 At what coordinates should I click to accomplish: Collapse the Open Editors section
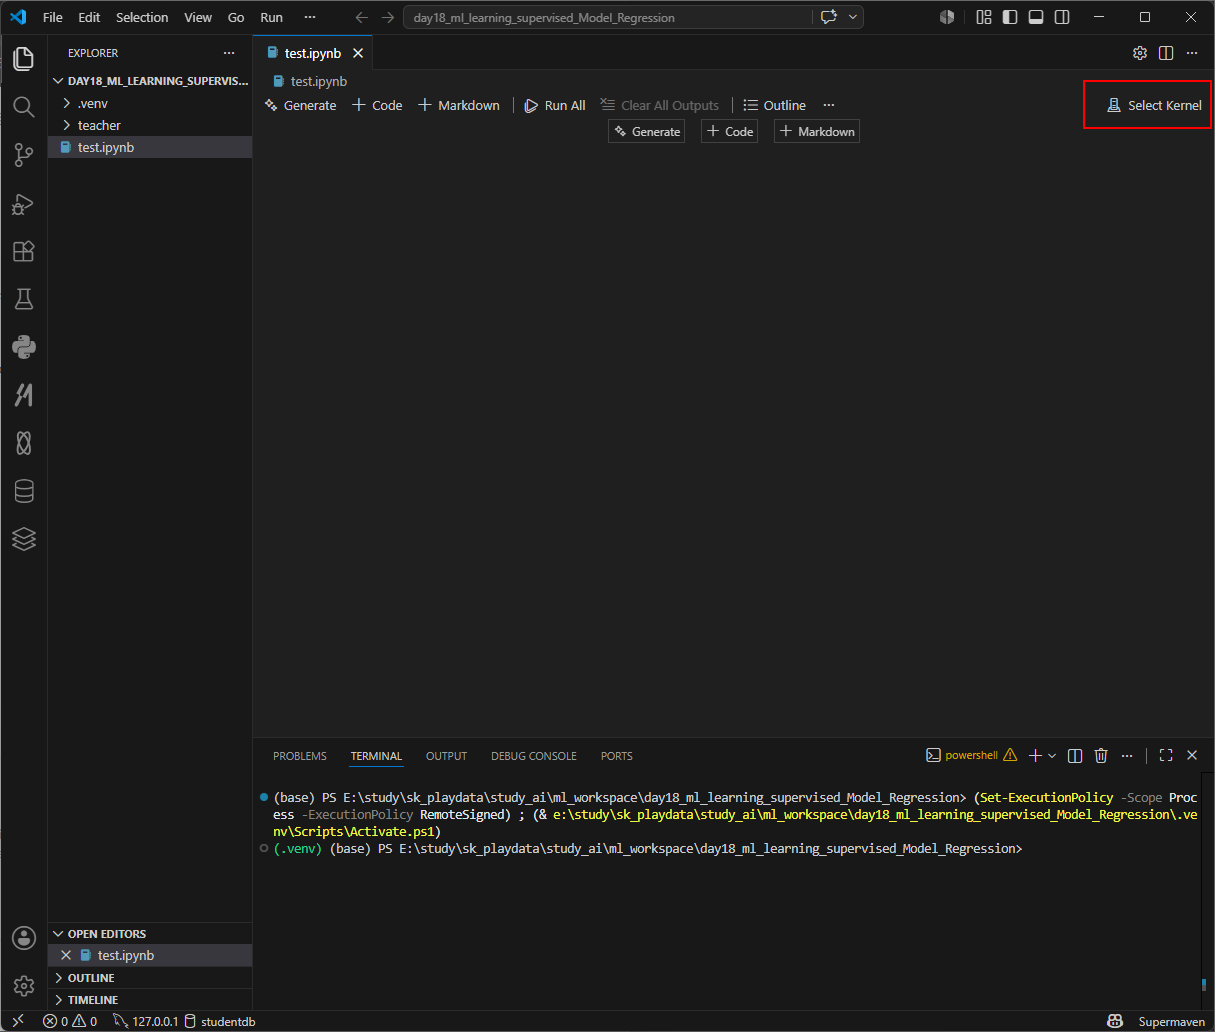click(x=150, y=934)
